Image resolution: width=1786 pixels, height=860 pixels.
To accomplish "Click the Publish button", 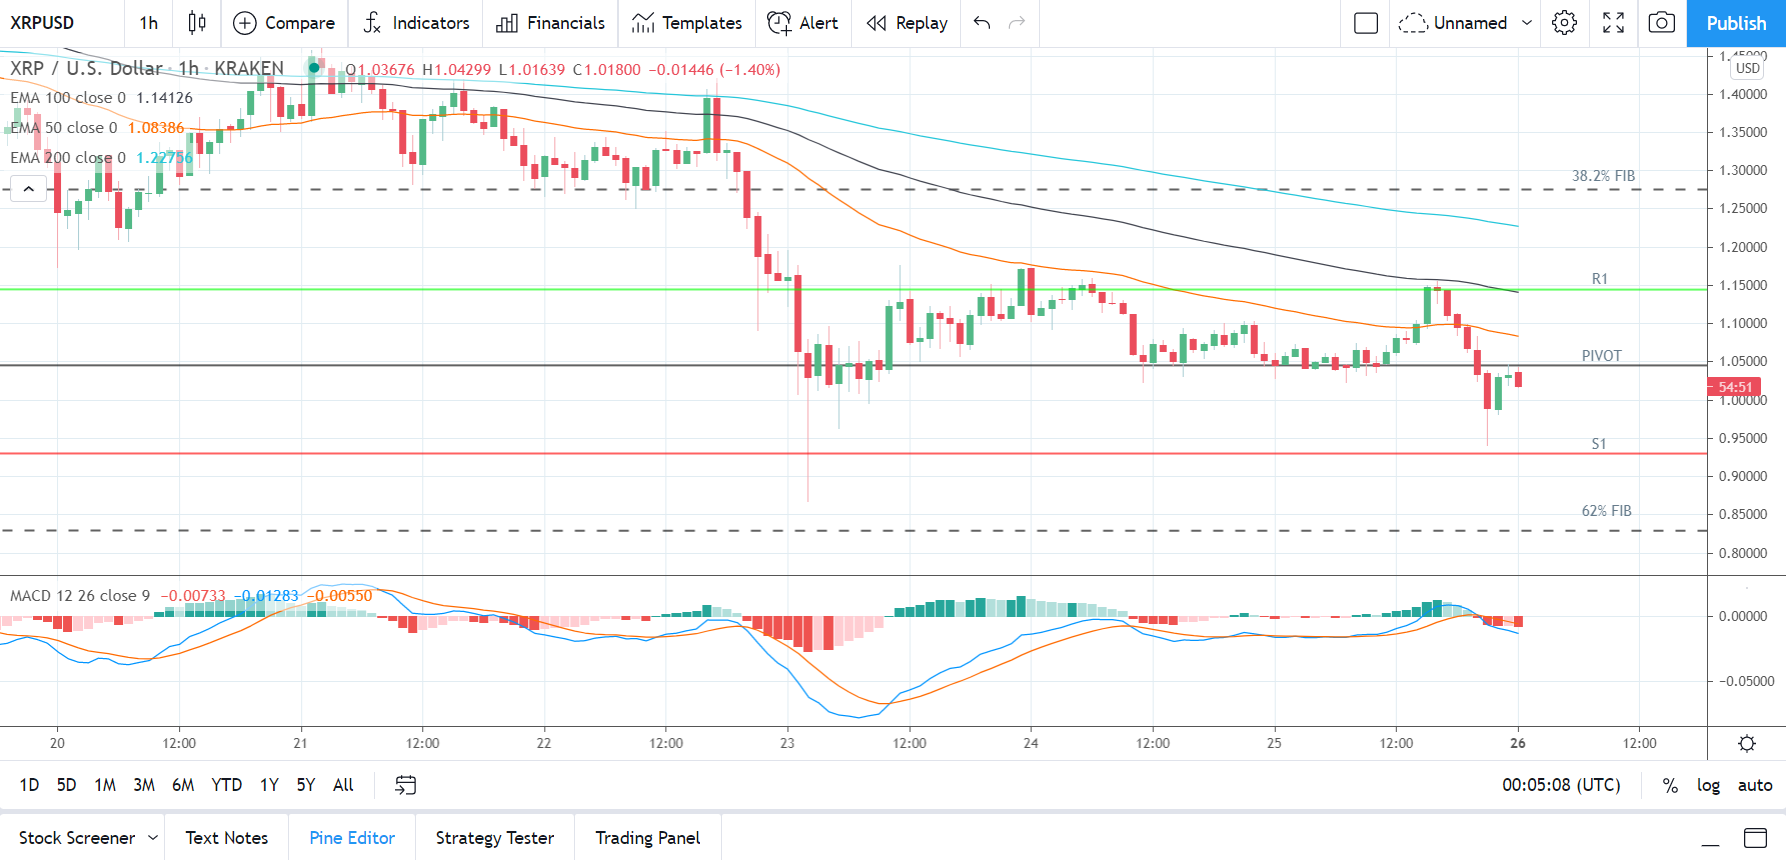I will [1736, 23].
